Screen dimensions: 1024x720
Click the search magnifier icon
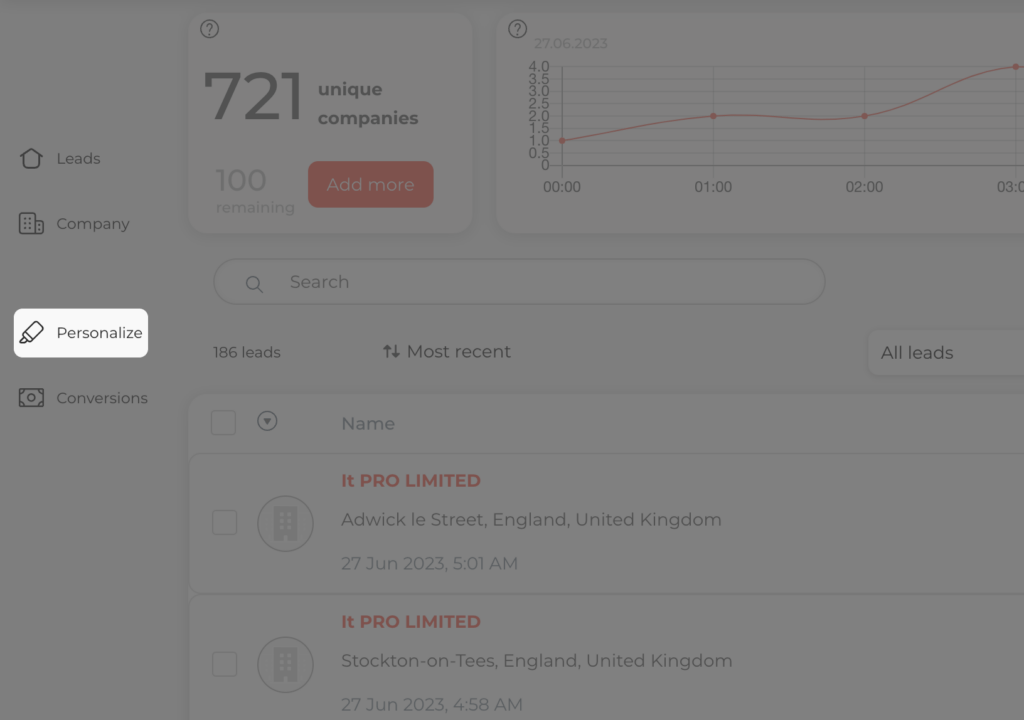[x=254, y=284]
